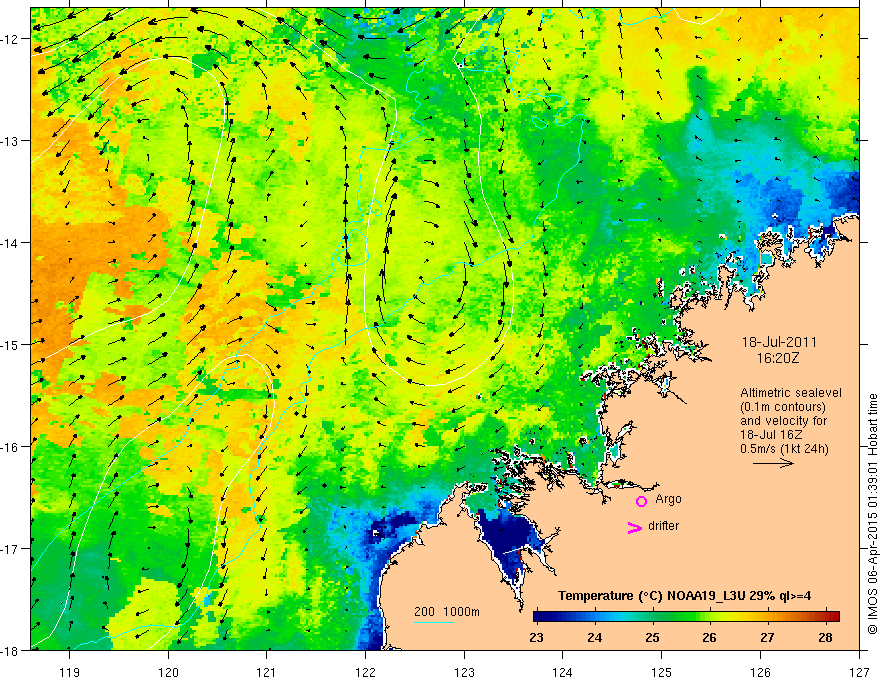Click the '0.5m/s (1kt 24h)' scale label
The width and height of the screenshot is (880, 680).
pyautogui.click(x=784, y=449)
